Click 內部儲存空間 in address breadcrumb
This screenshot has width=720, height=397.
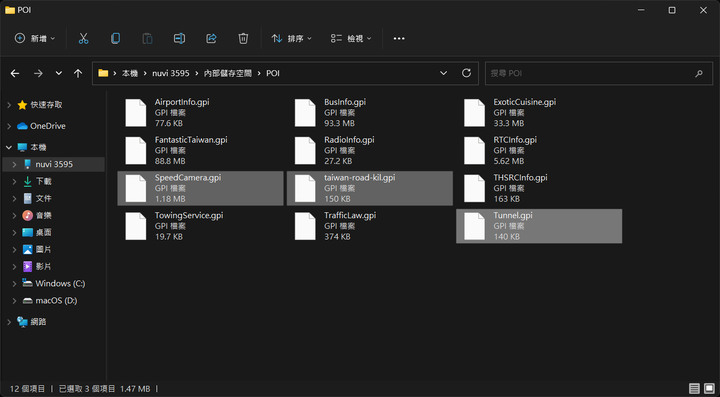228,73
